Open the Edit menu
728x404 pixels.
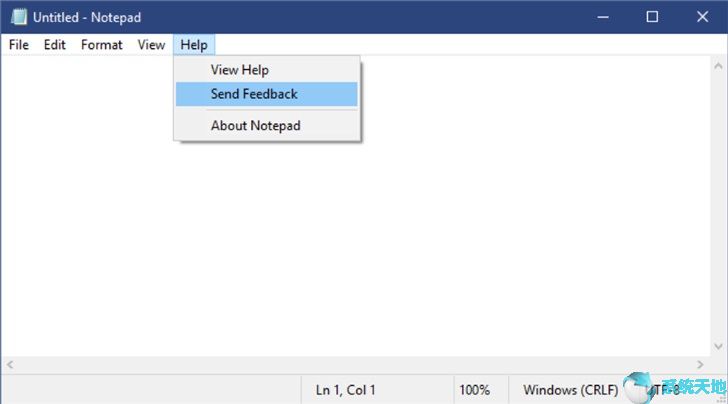coord(54,45)
